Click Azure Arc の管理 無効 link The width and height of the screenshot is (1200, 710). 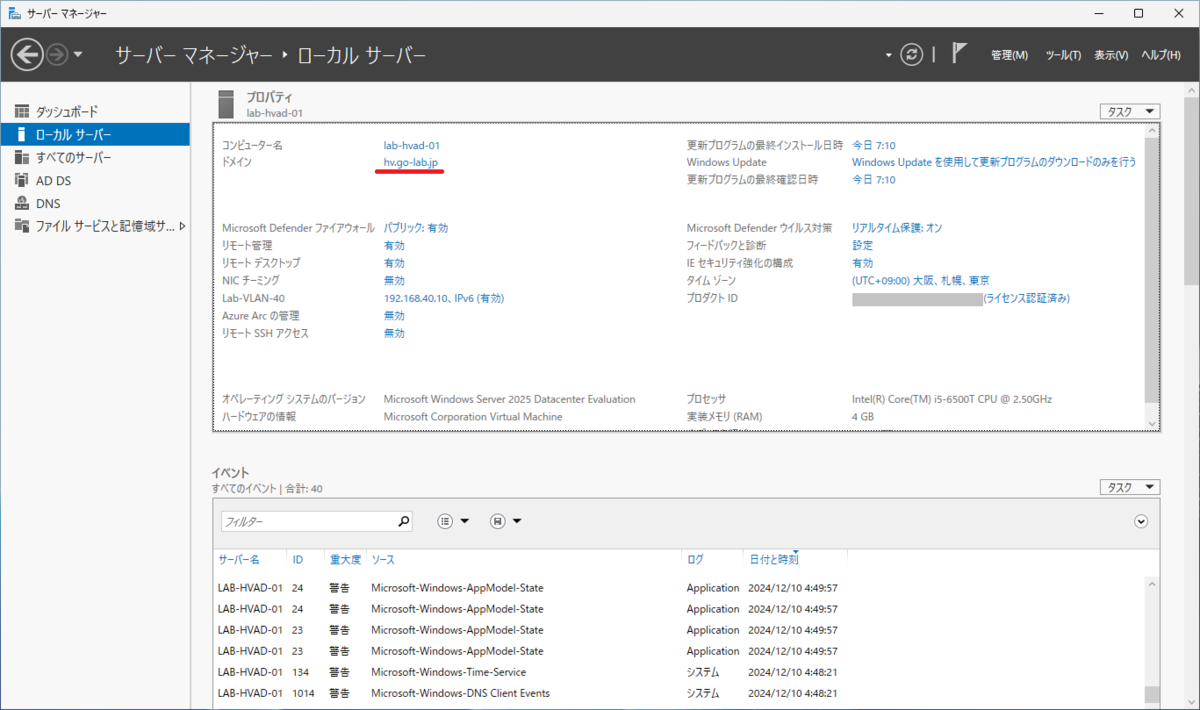click(x=394, y=315)
